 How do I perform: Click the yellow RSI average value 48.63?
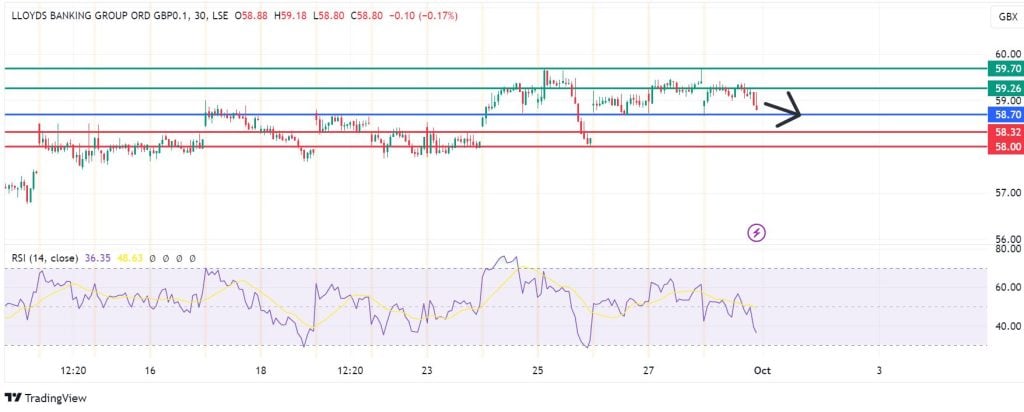(x=130, y=259)
